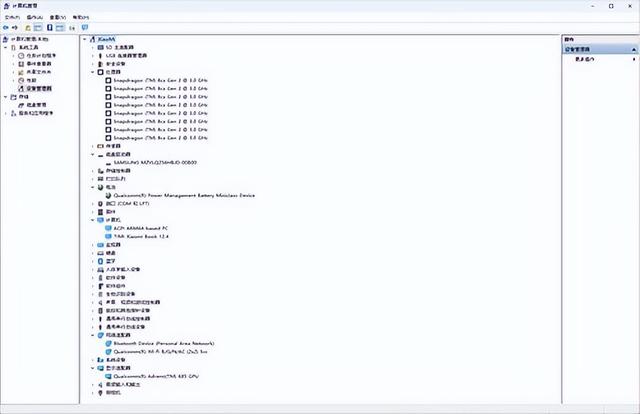Click the 系统设备 System devices icon
This screenshot has height=414, width=640.
pos(100,360)
